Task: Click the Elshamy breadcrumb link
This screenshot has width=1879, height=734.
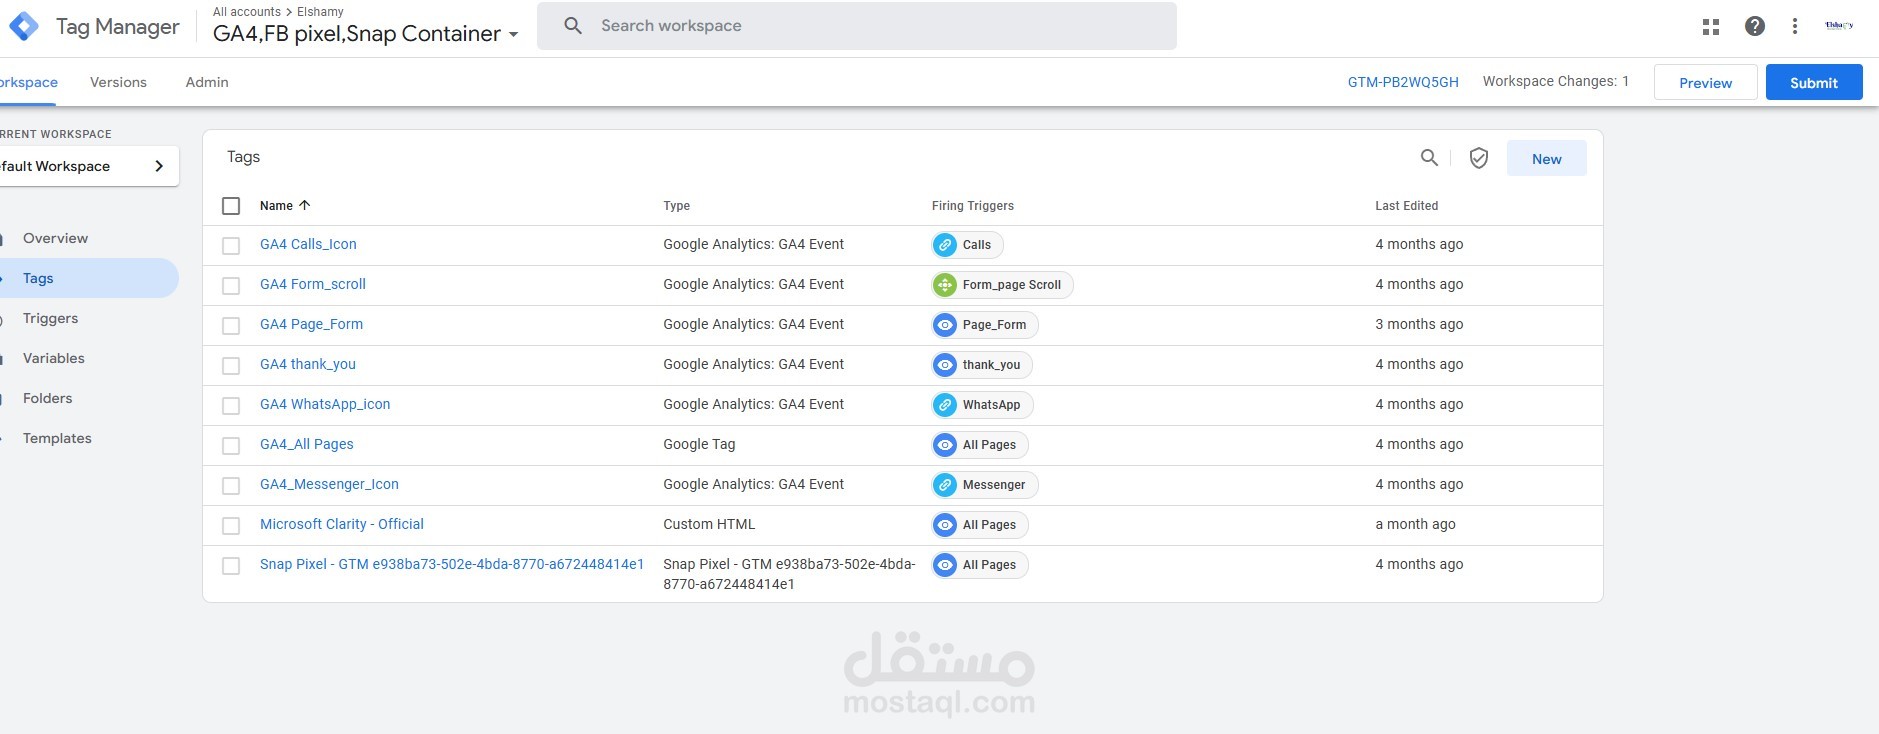Action: (320, 12)
